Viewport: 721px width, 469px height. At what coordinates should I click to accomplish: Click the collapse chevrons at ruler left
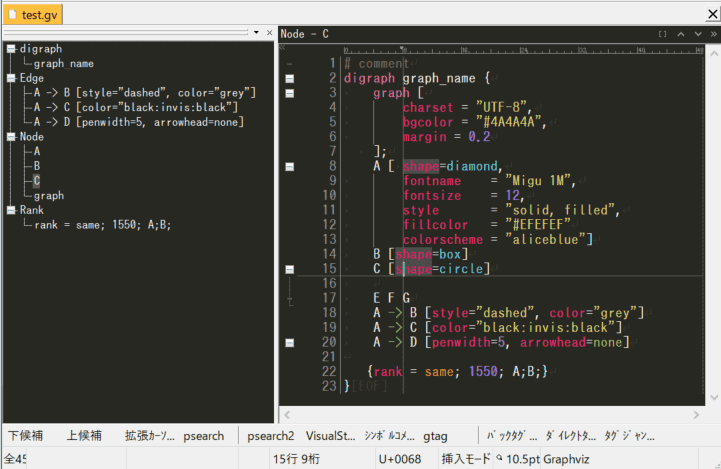282,47
